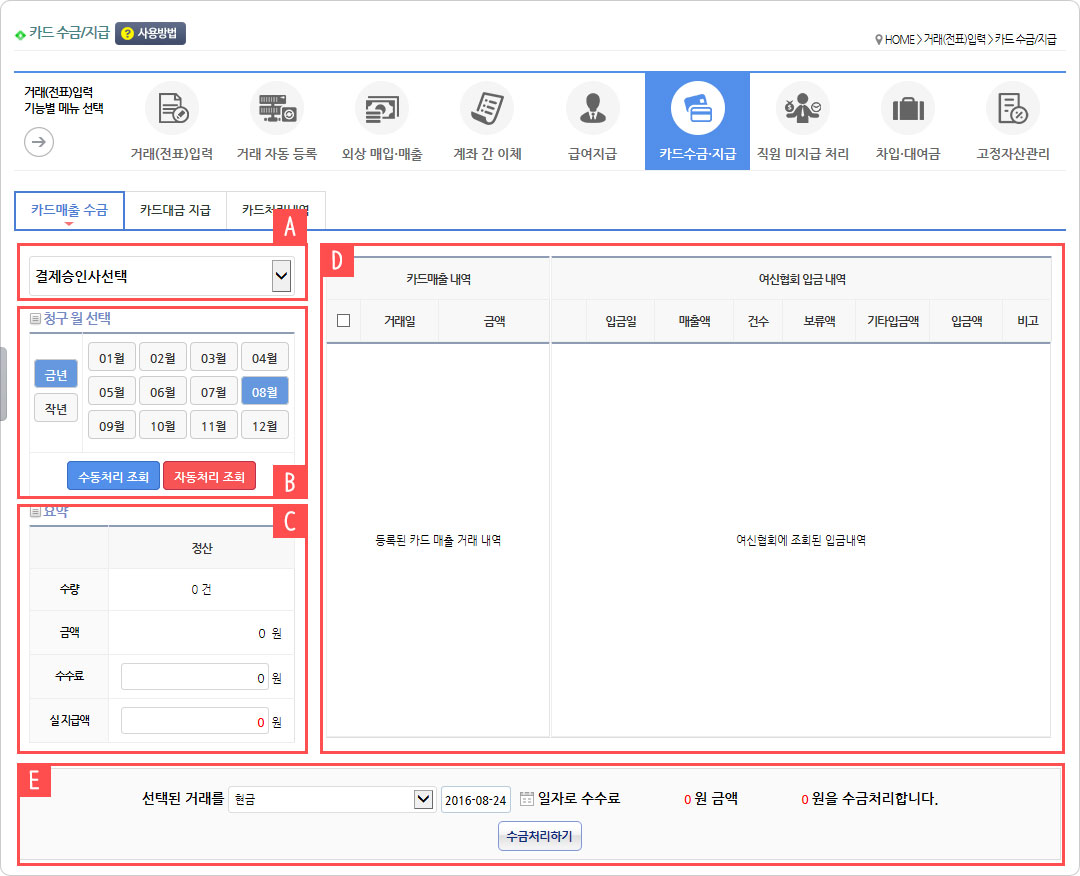Open 고정자산관리 icon
1080x876 pixels.
coord(1012,109)
